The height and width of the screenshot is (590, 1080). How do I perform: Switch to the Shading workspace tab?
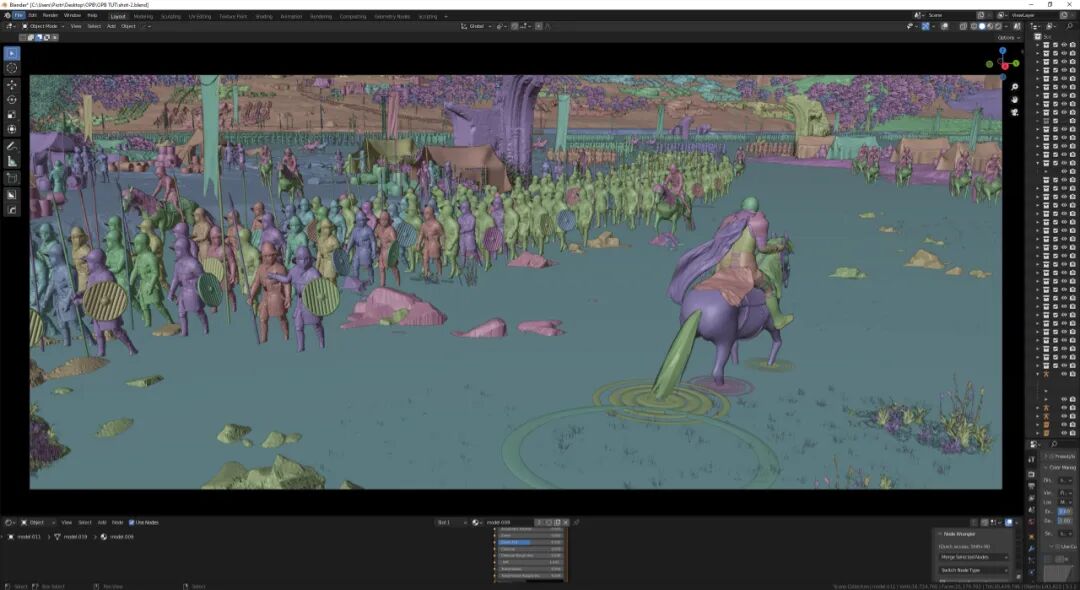click(x=264, y=16)
